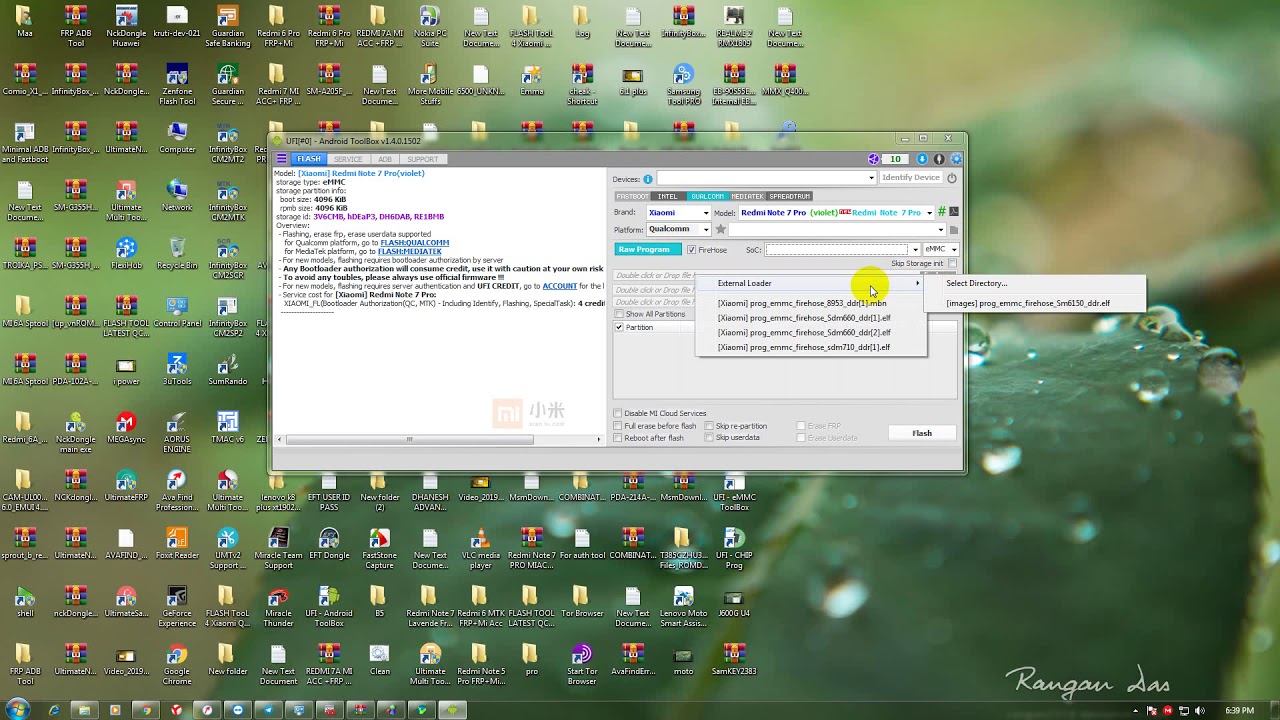Enable Show All Partitions checkbox
1280x720 pixels.
pyautogui.click(x=619, y=314)
